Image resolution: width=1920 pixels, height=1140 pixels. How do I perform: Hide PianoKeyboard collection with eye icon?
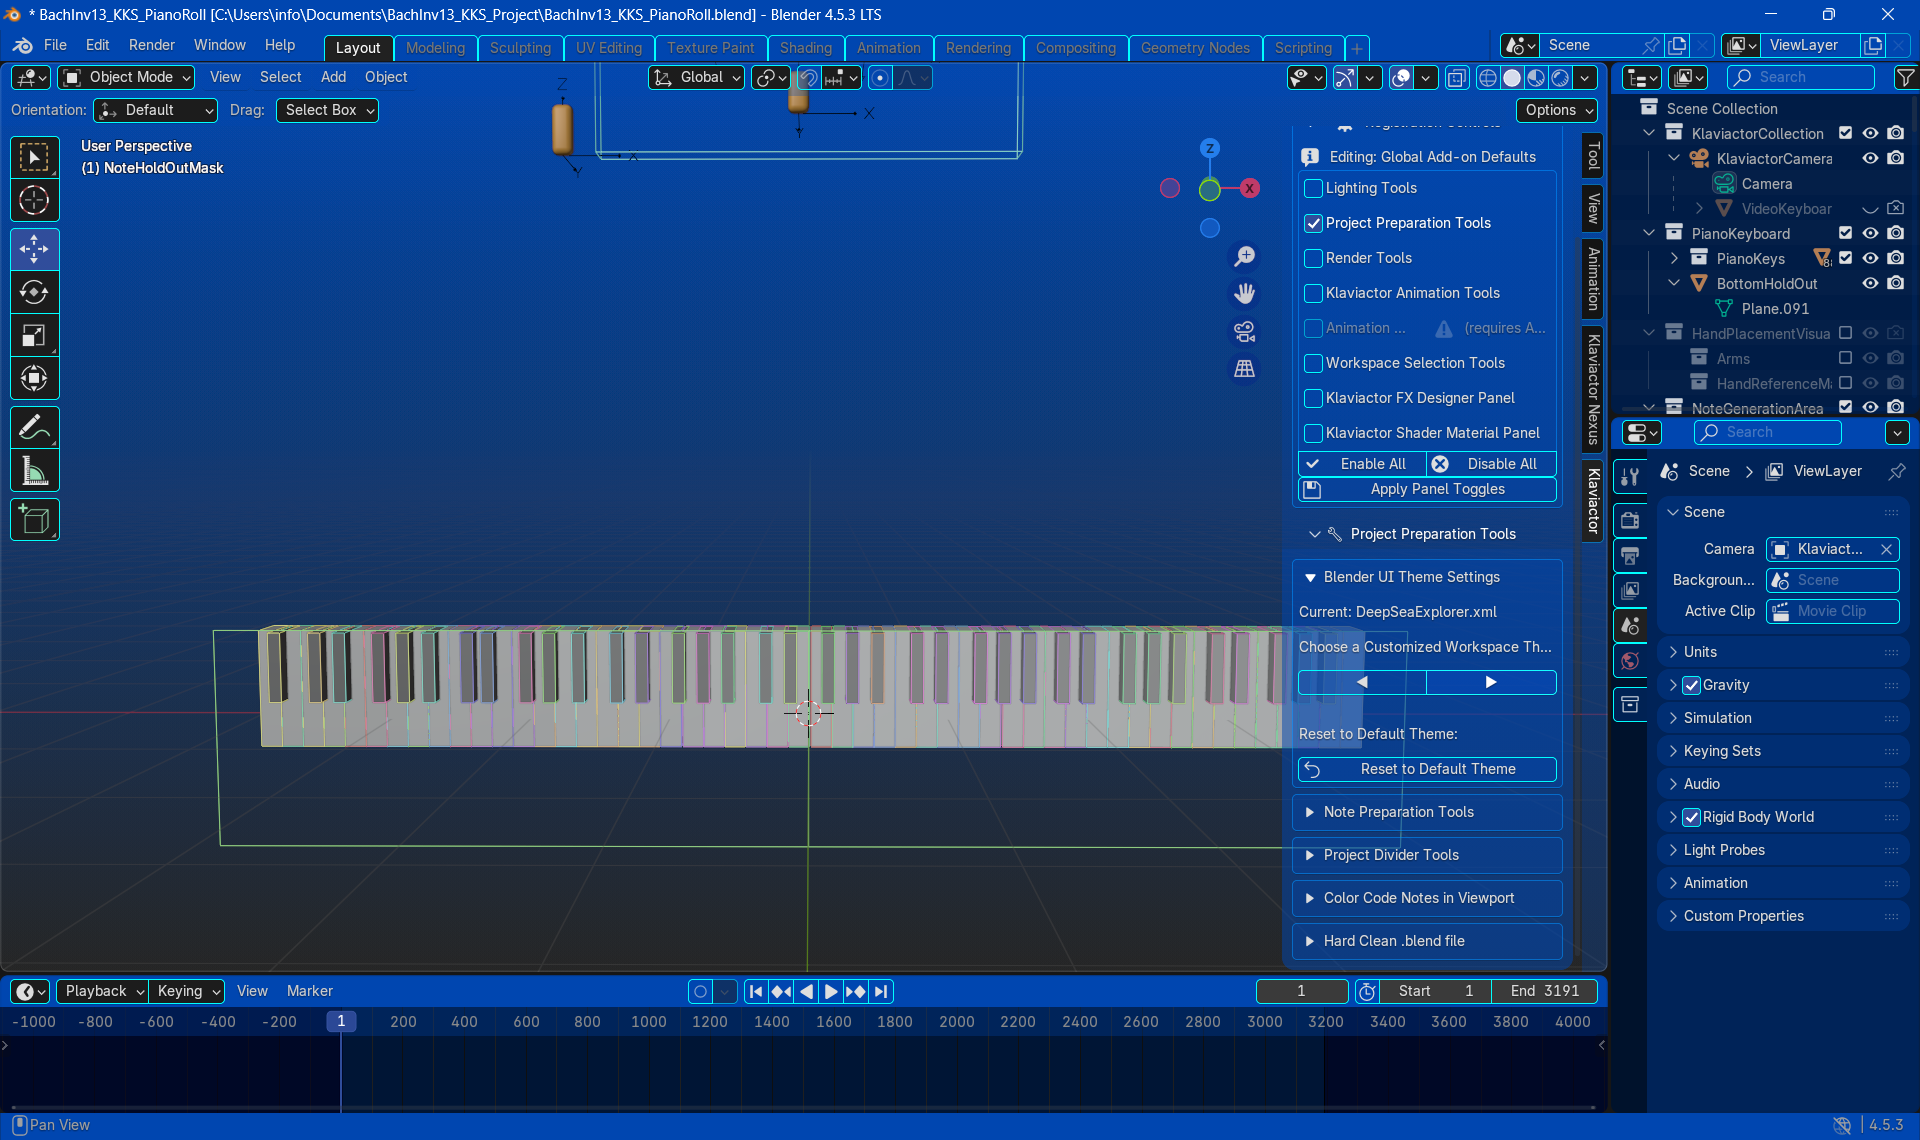click(x=1870, y=233)
